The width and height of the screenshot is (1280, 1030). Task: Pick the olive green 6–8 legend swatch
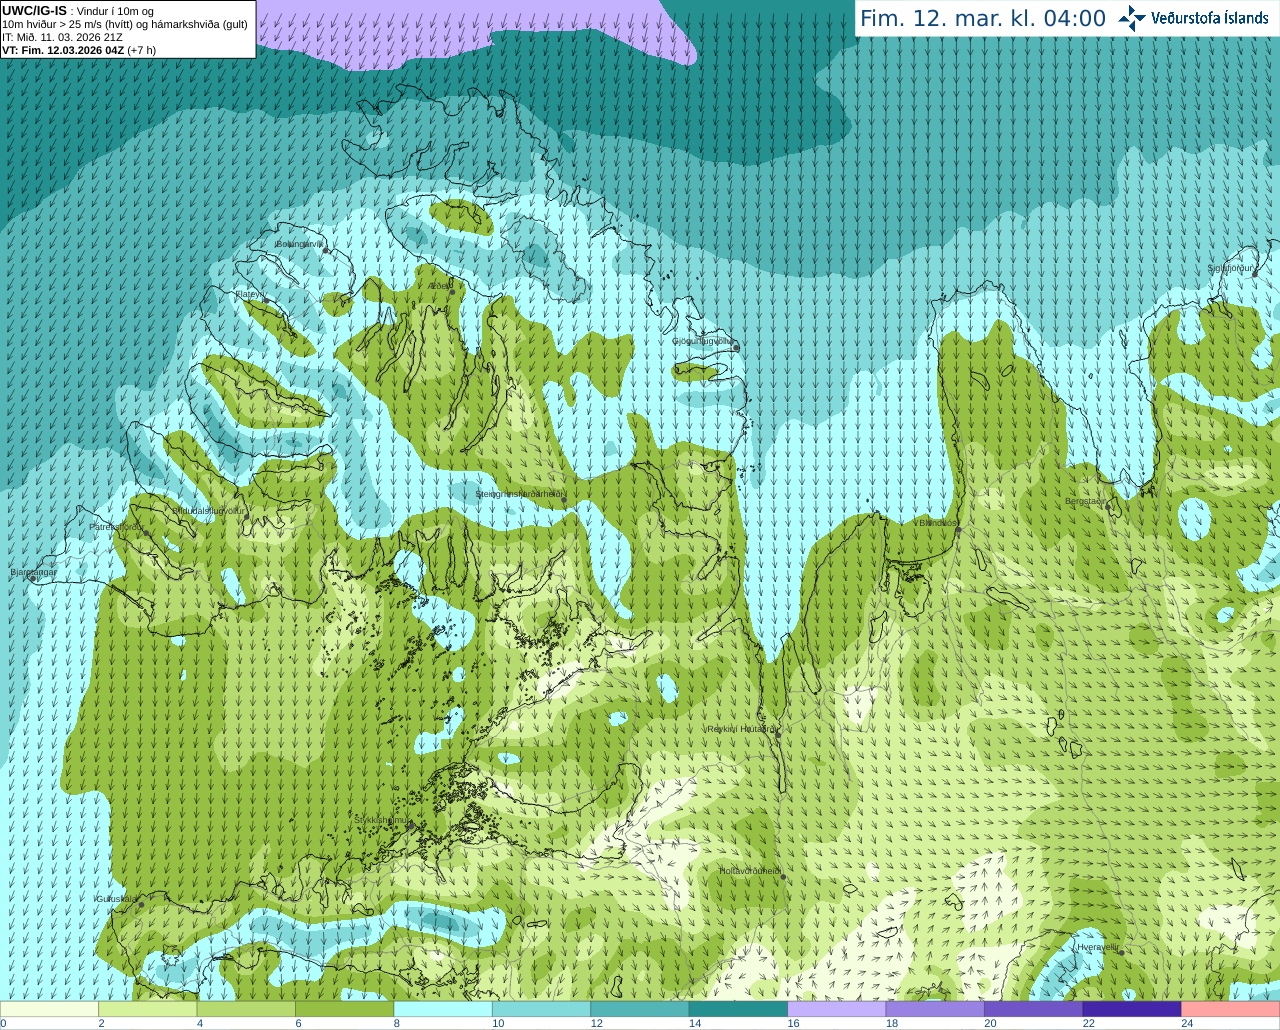click(345, 1009)
